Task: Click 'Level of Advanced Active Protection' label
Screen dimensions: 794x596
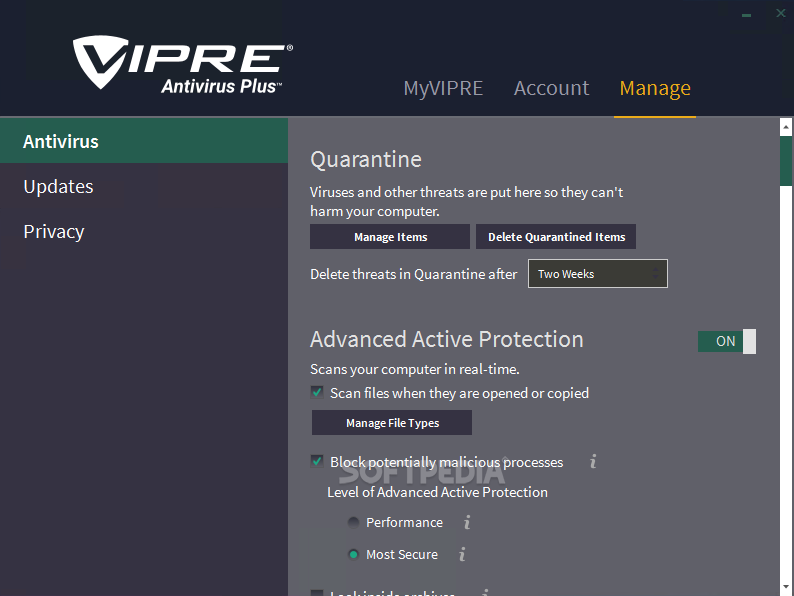Action: 438,492
